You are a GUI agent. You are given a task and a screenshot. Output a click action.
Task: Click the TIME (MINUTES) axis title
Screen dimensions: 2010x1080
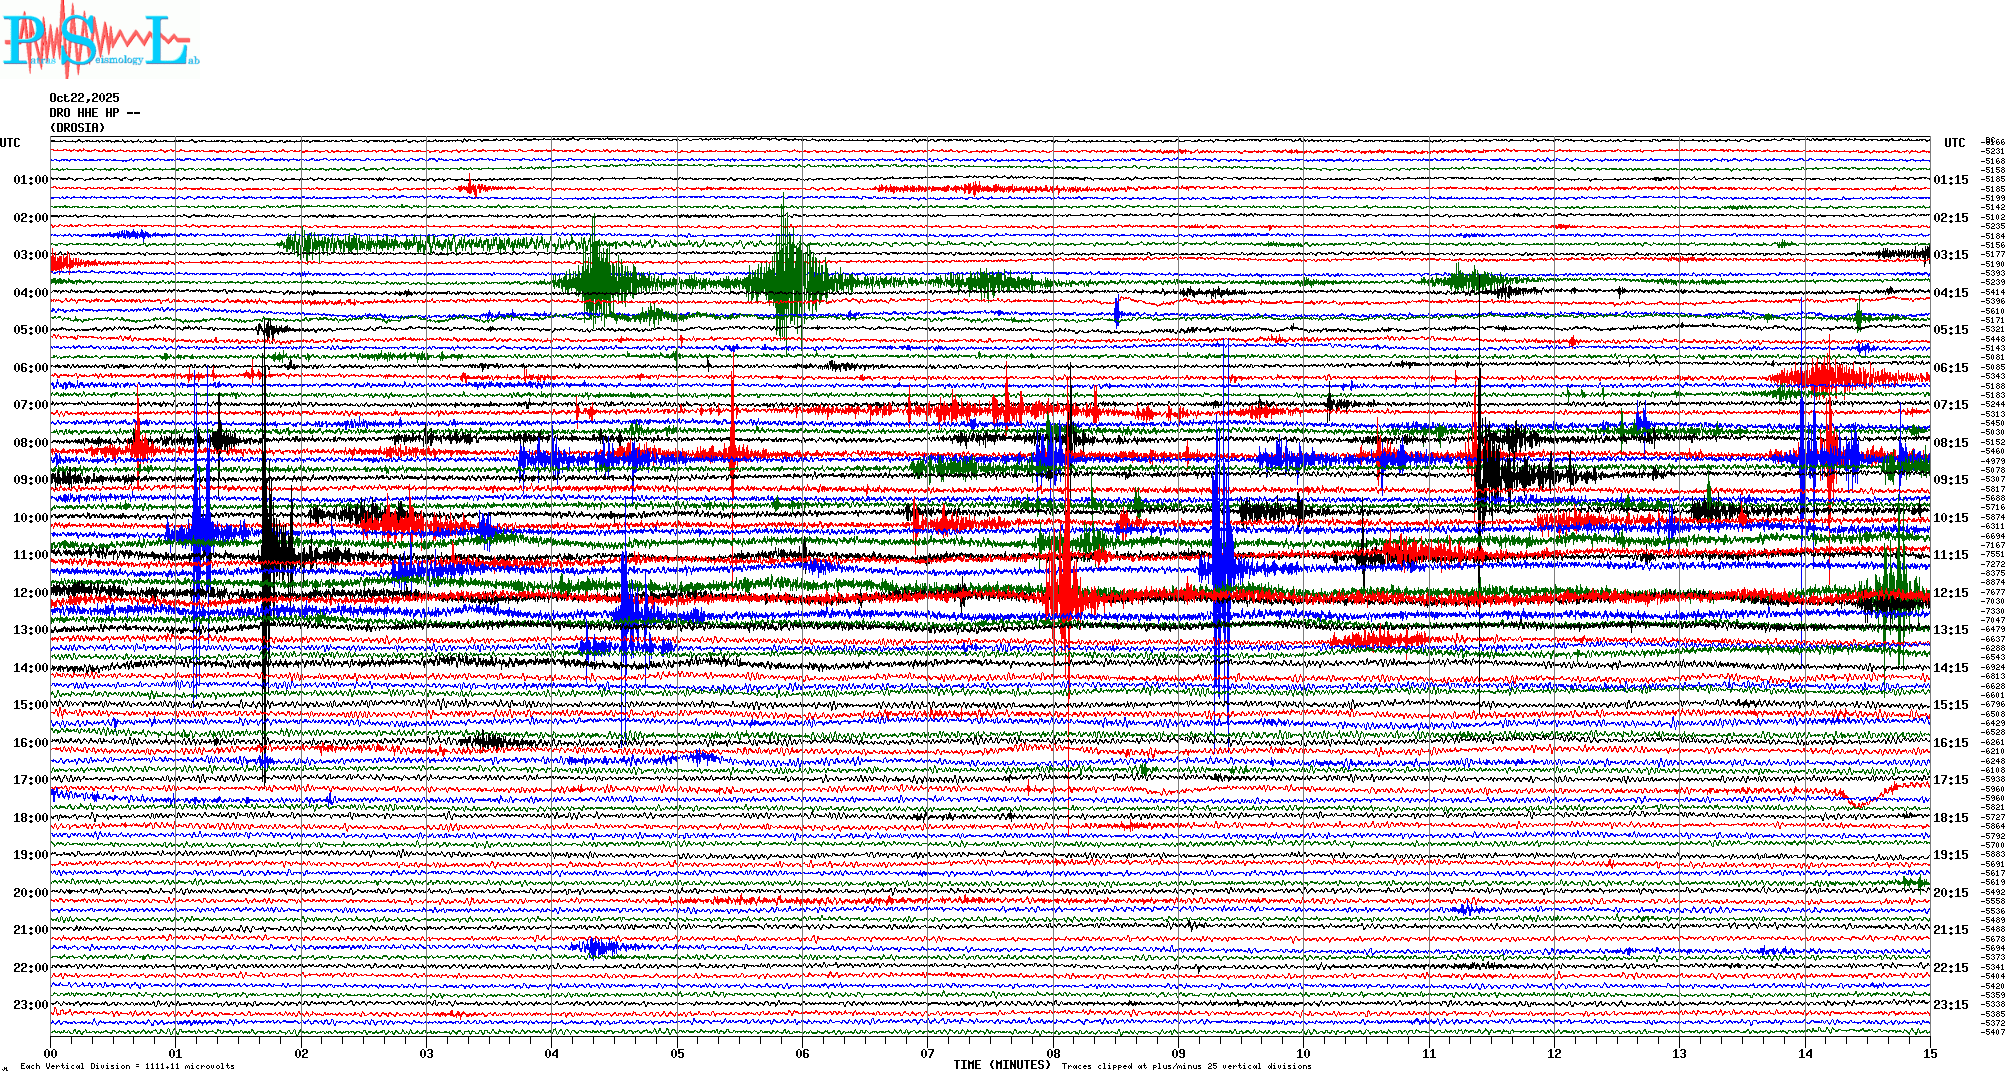[1002, 1065]
